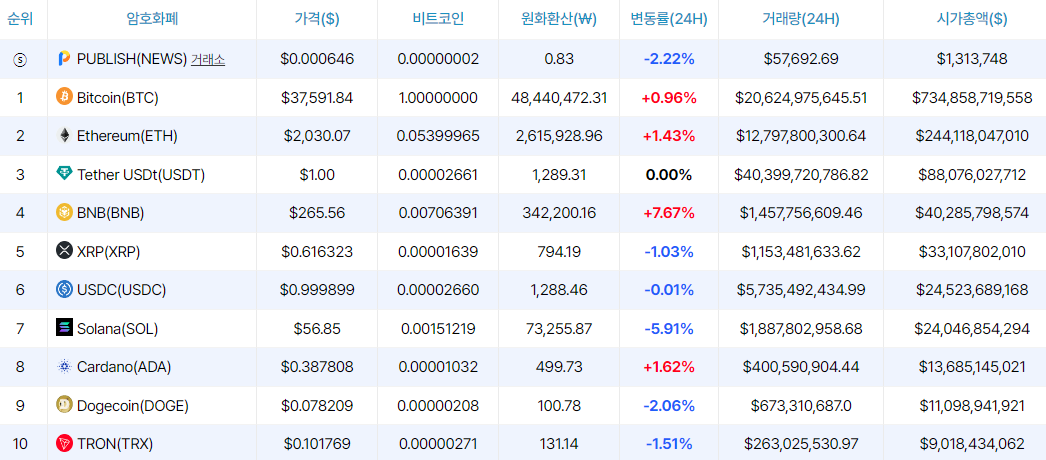Sort by the 순위 column header

click(x=20, y=19)
